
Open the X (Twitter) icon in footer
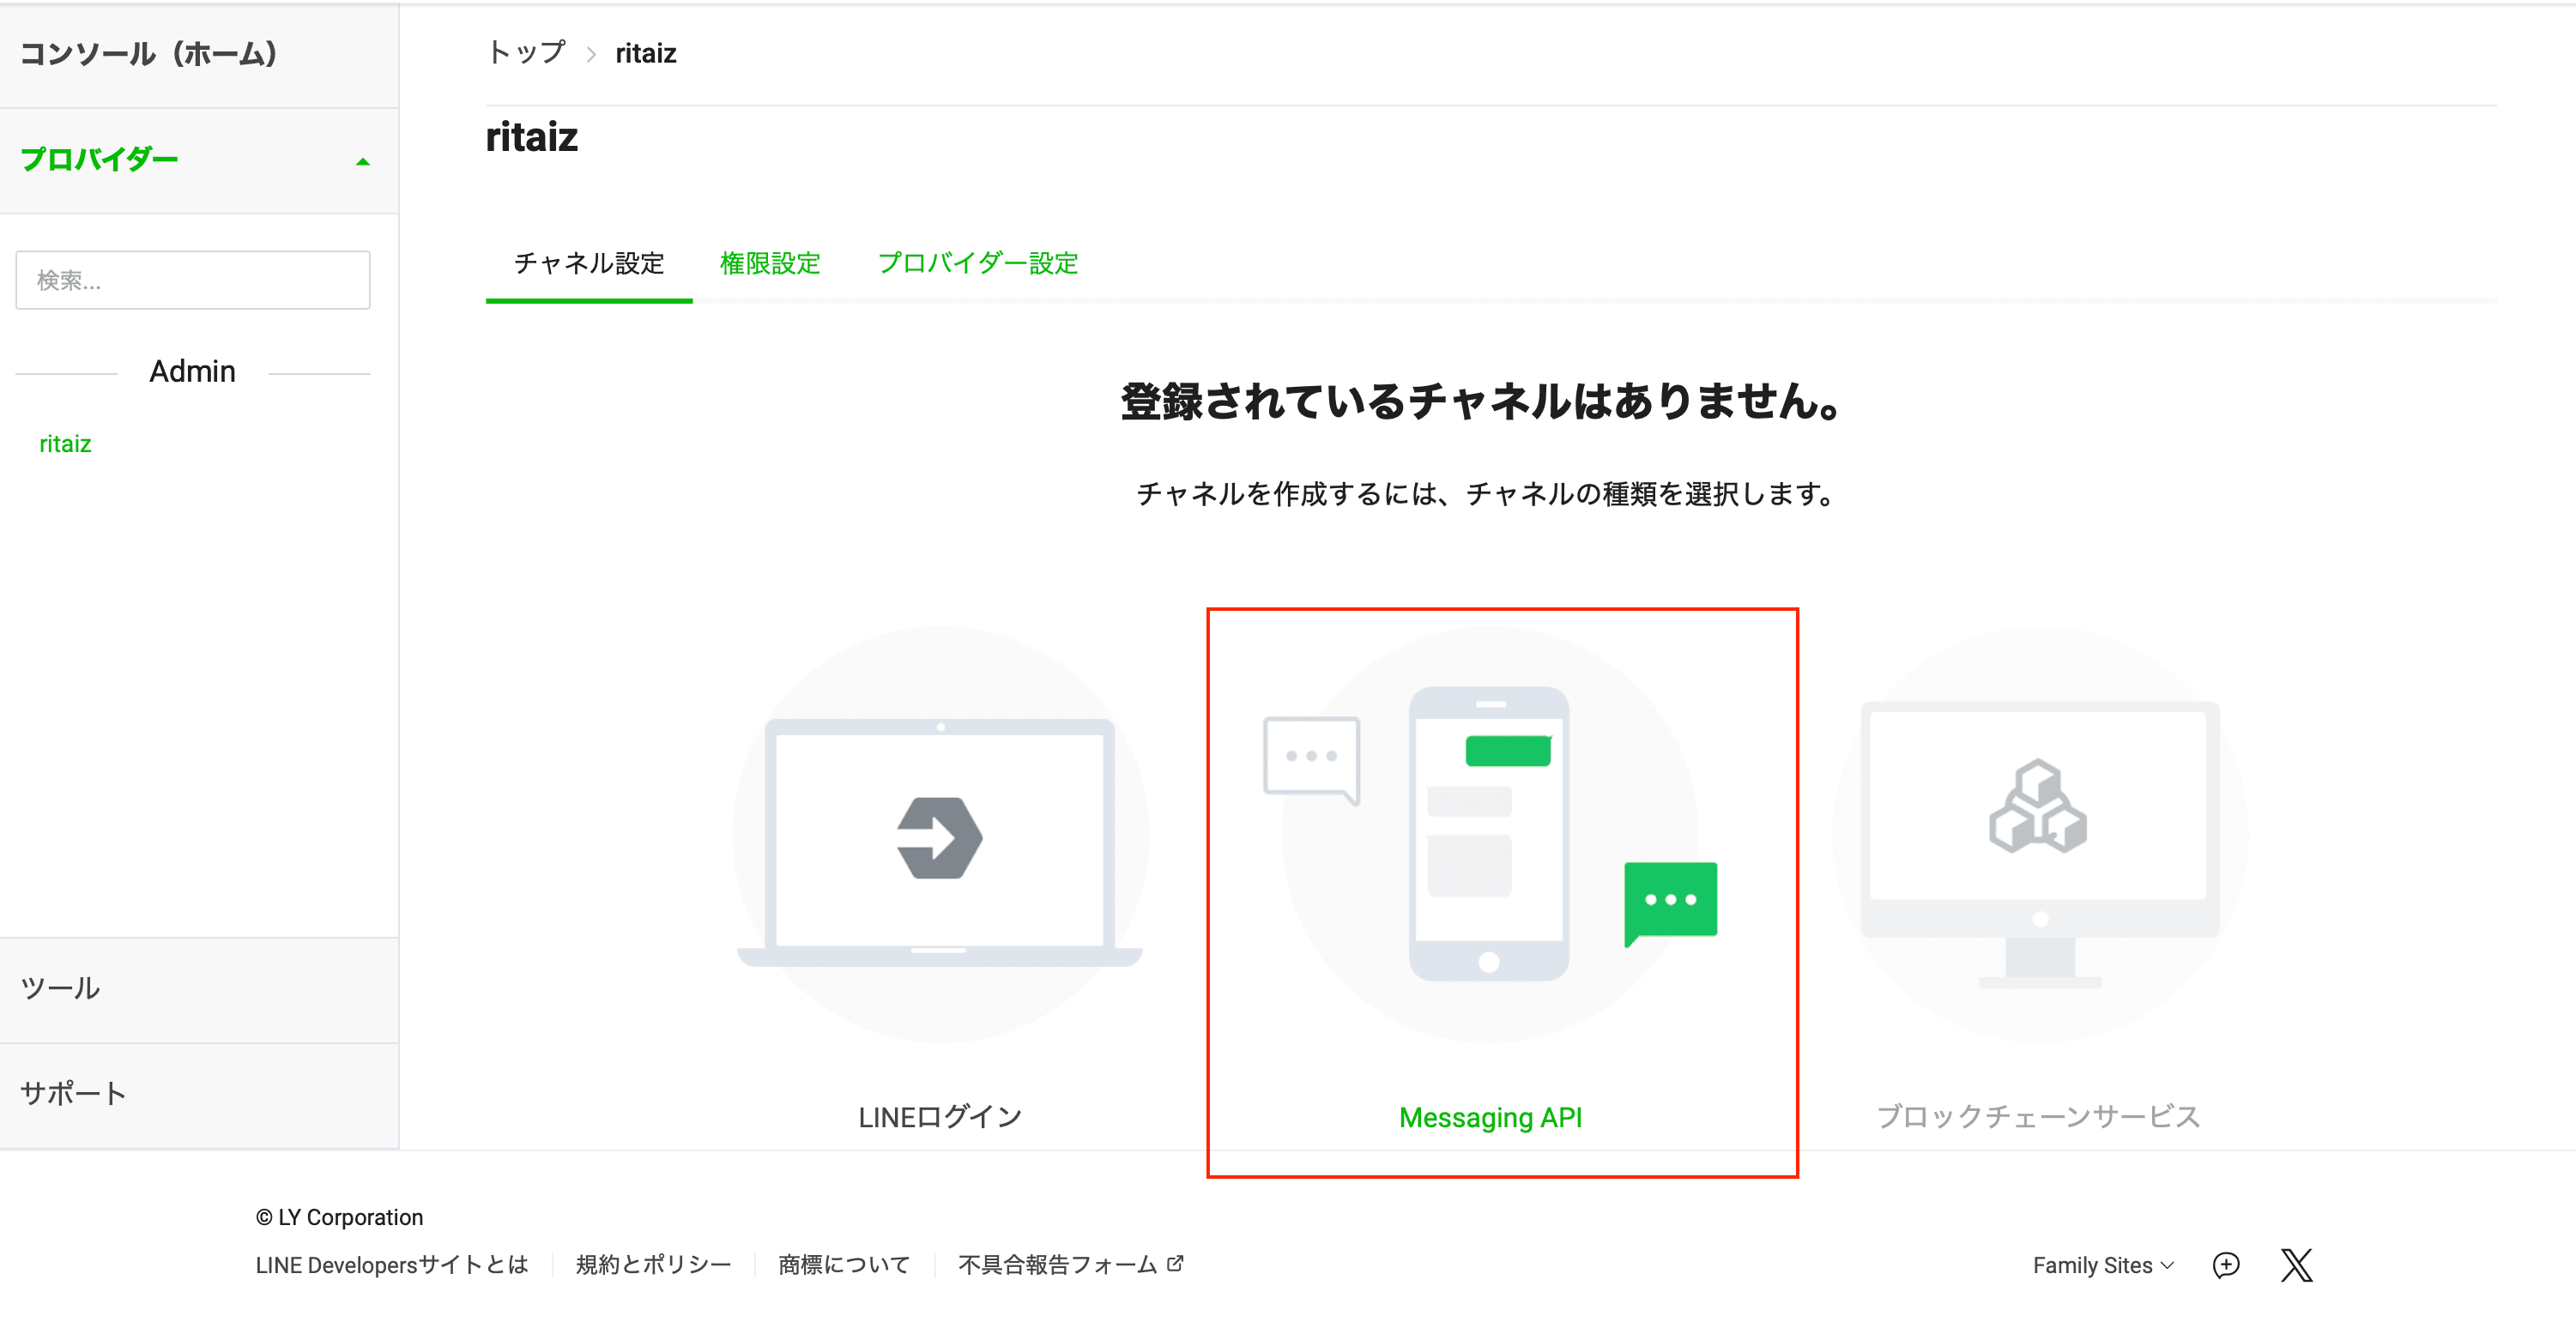click(x=2296, y=1265)
